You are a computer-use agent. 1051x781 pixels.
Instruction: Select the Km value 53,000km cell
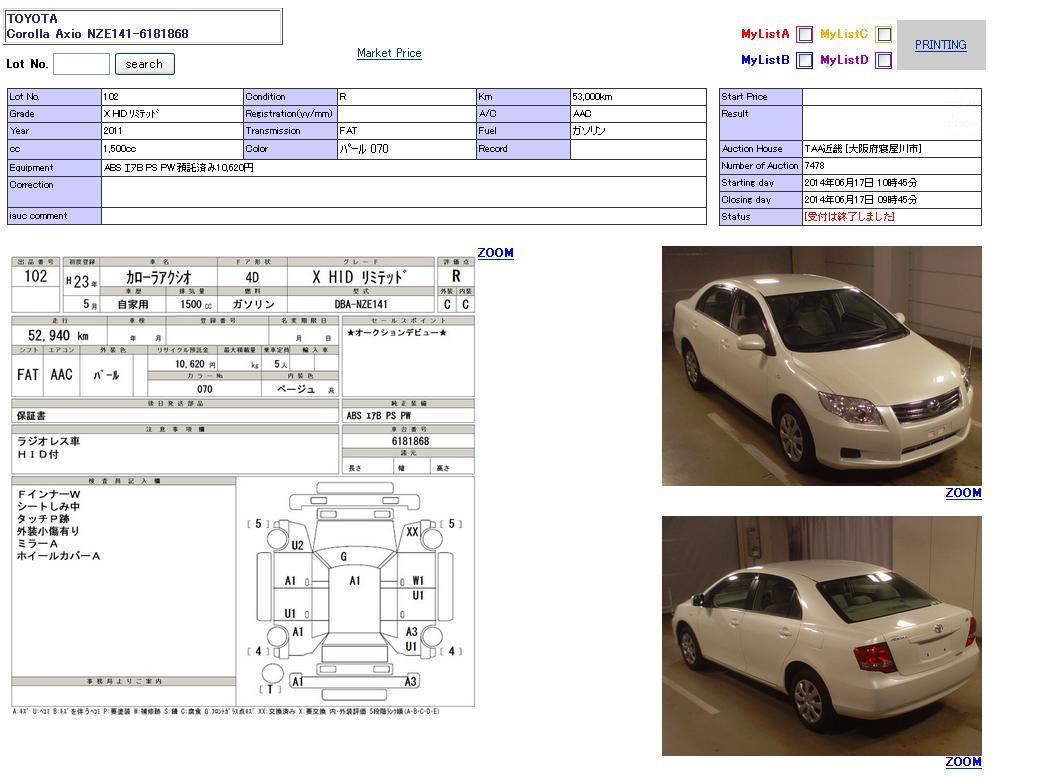[x=637, y=97]
